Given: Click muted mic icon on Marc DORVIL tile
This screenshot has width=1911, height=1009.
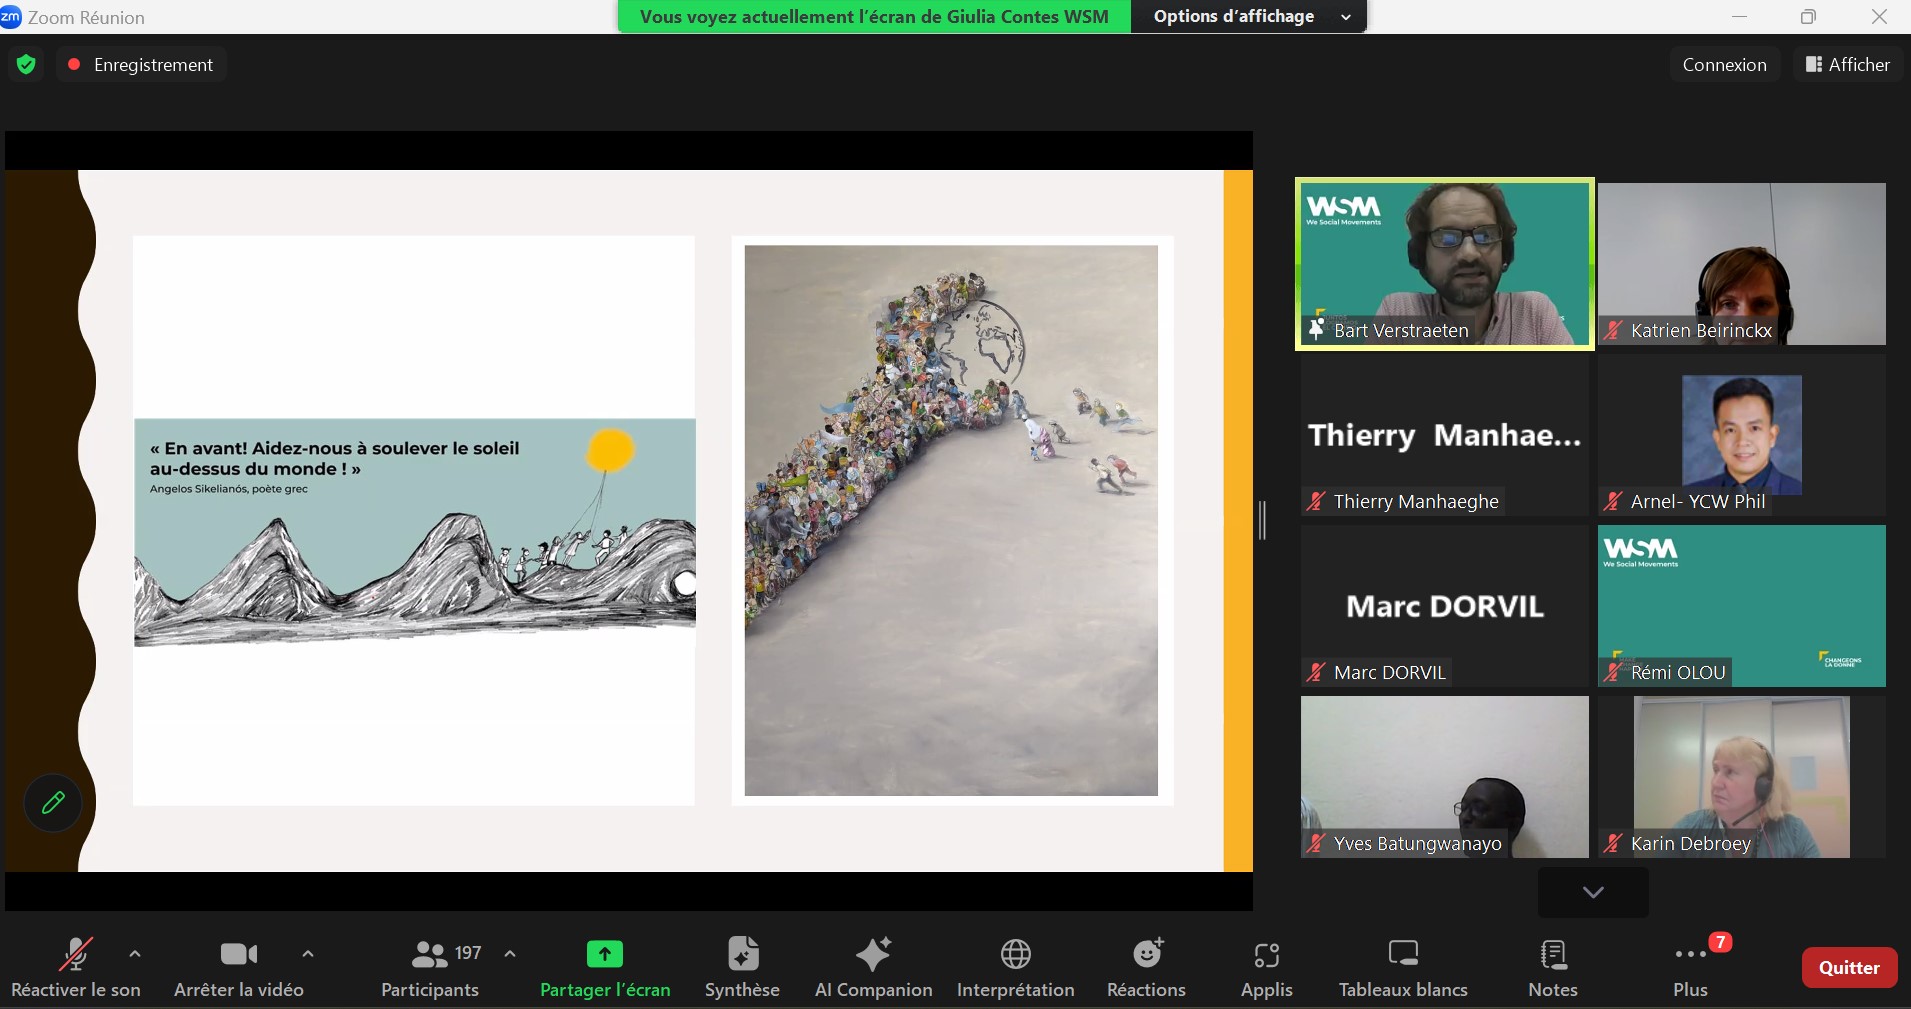Looking at the screenshot, I should [1316, 672].
